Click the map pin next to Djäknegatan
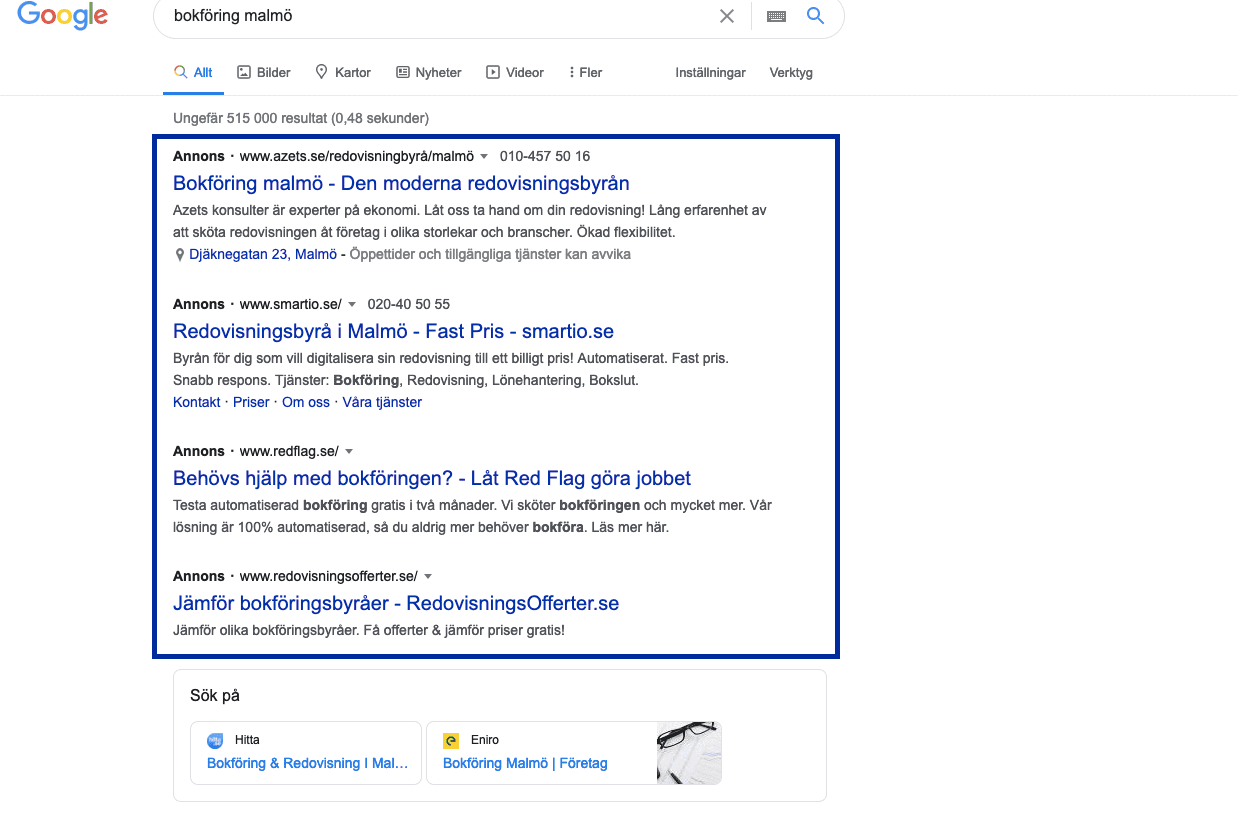This screenshot has height=813, width=1238. click(180, 255)
